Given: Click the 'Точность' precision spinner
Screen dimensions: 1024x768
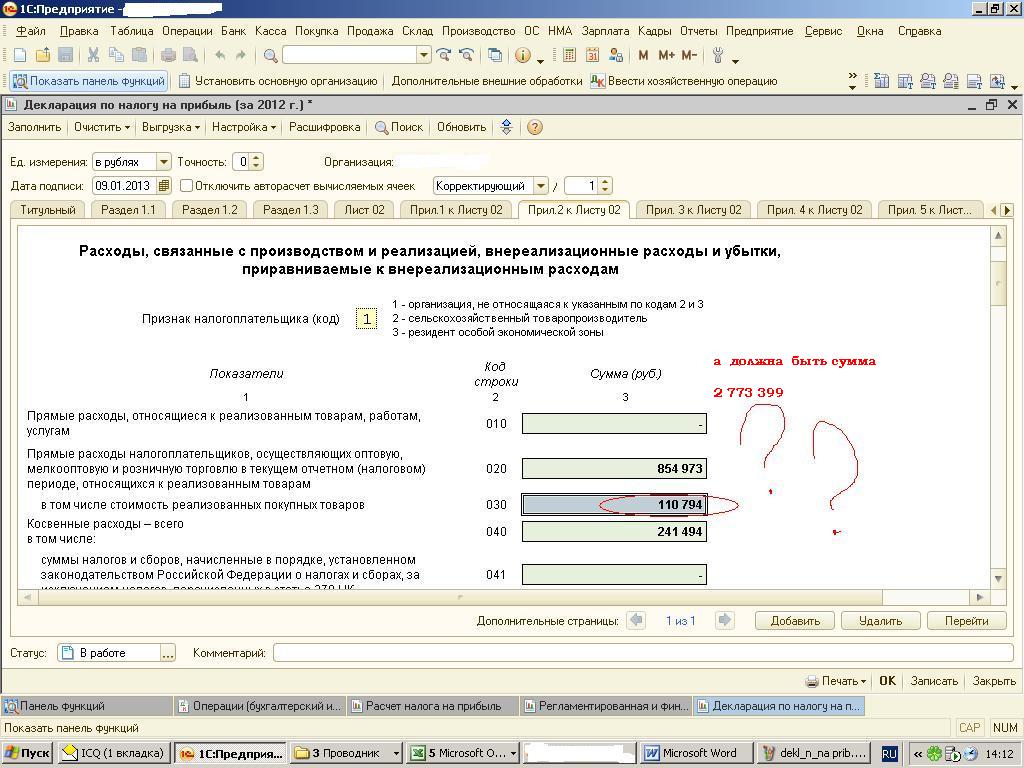Looking at the screenshot, I should (256, 161).
